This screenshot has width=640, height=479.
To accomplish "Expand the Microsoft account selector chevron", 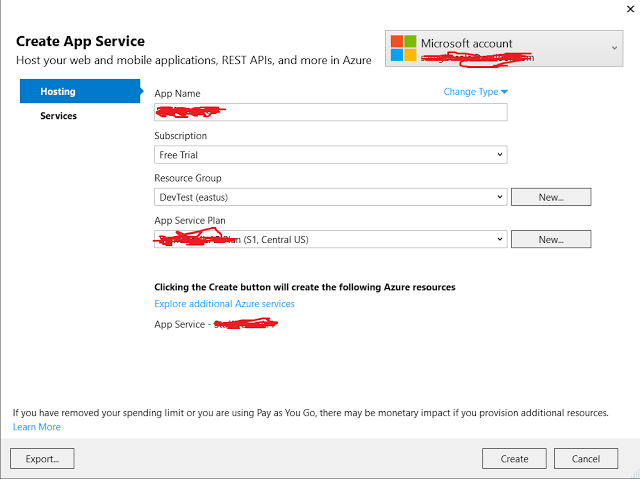I will 614,48.
